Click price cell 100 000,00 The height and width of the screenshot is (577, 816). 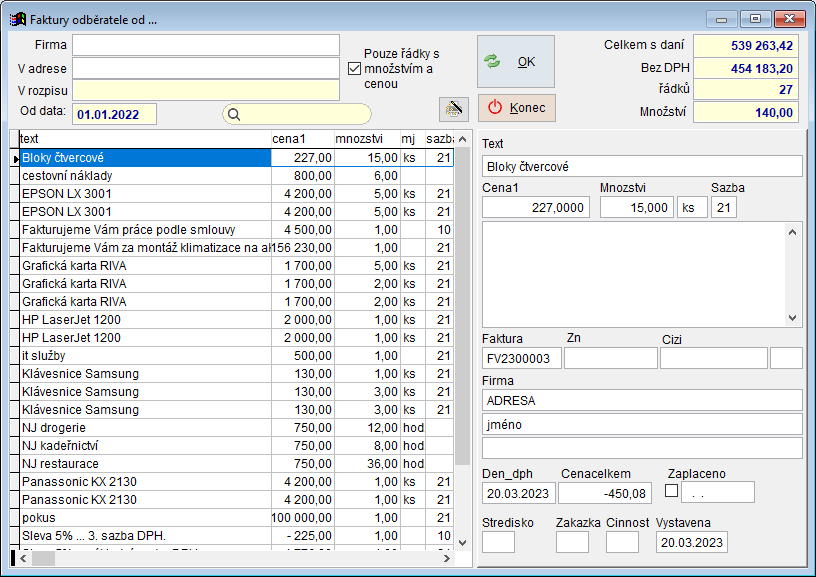pos(302,518)
